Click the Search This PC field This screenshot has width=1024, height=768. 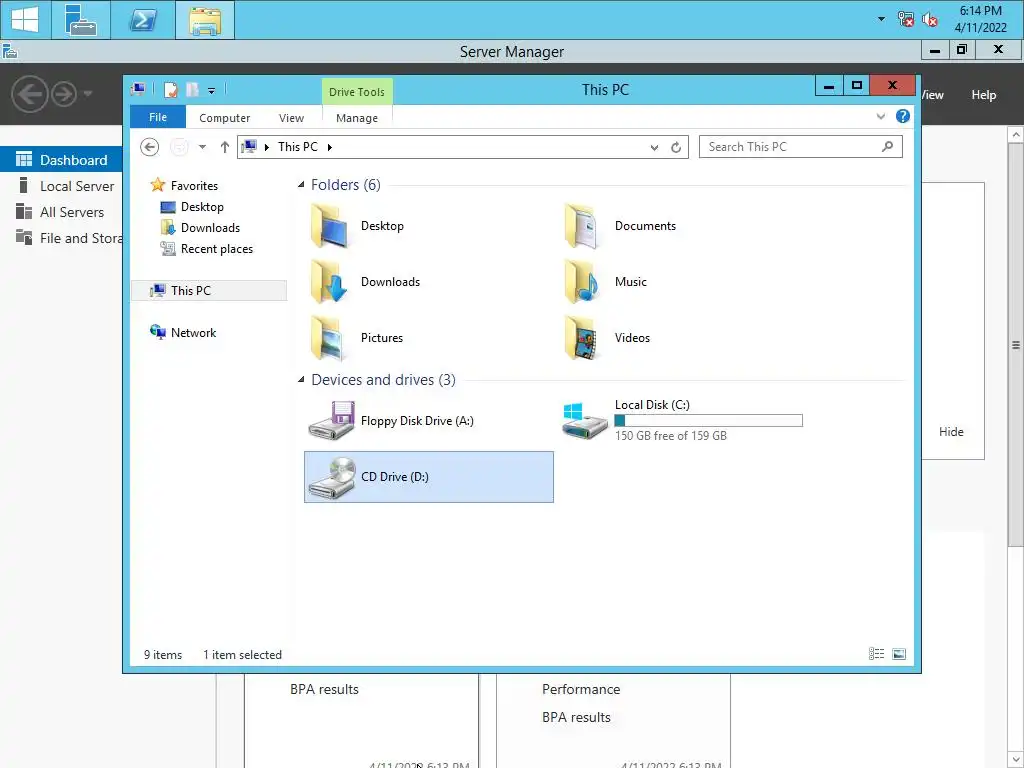[x=801, y=147]
